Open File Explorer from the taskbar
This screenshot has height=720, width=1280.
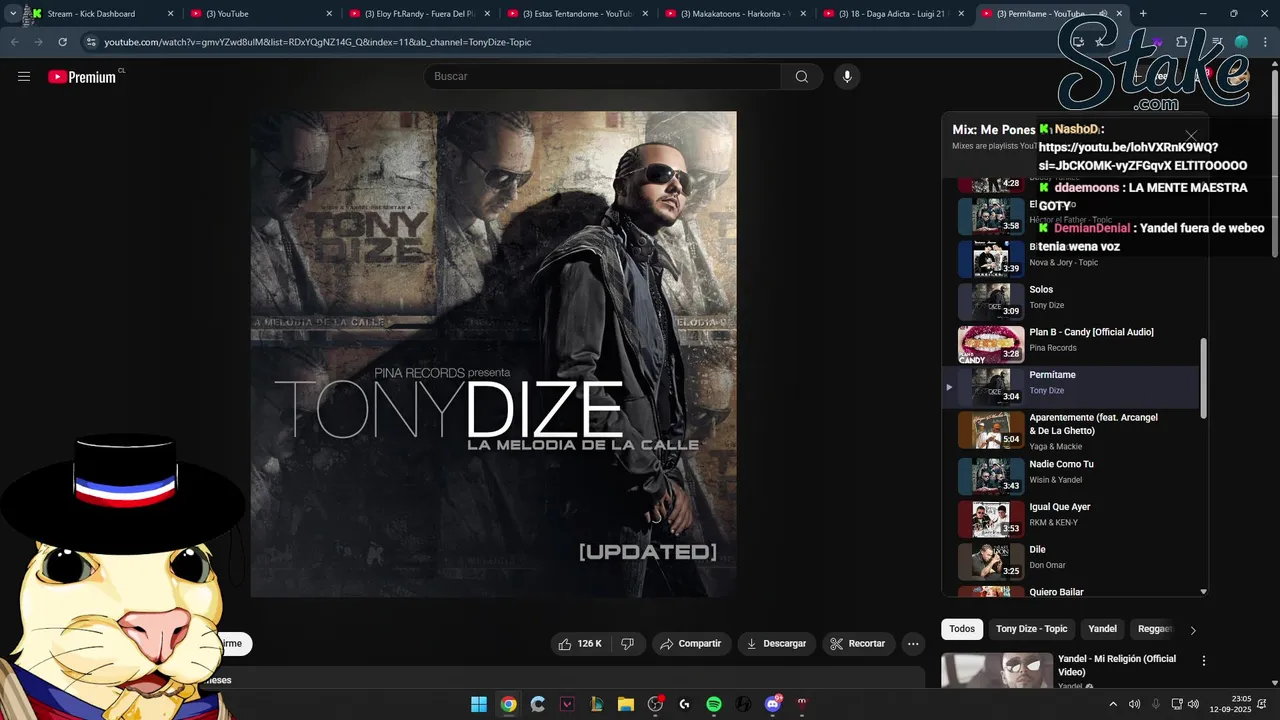coord(626,704)
